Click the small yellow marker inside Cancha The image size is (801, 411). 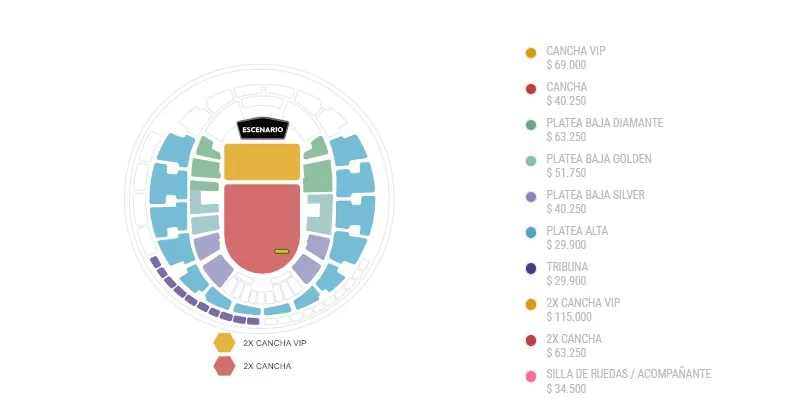tap(281, 251)
